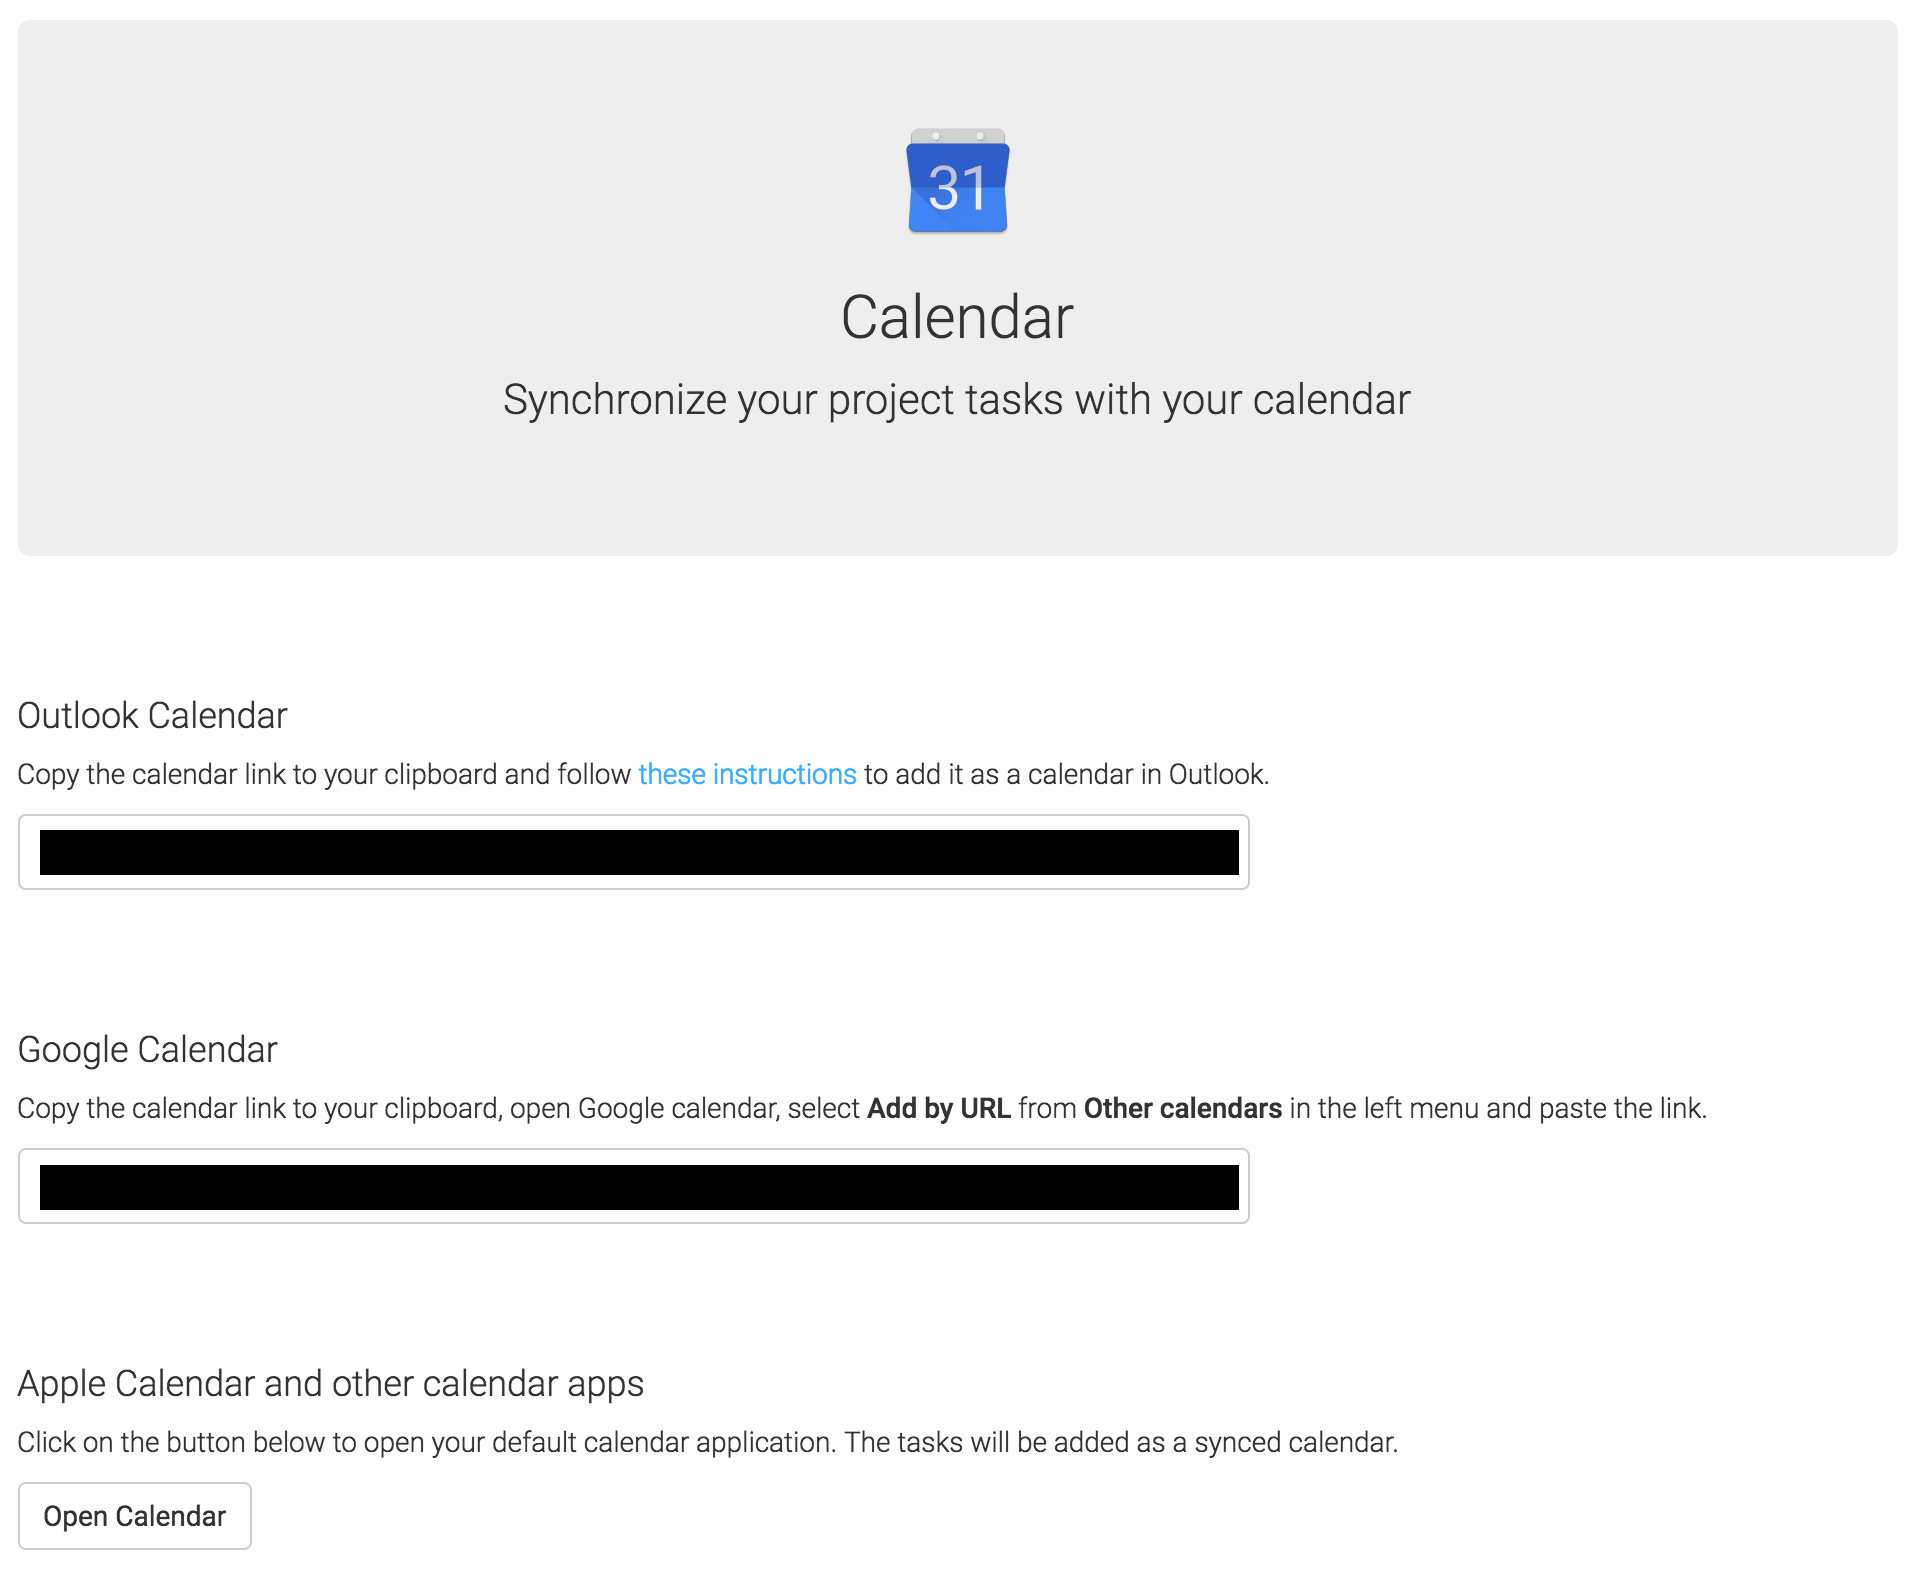
Task: Click the bold 'Other calendars' text
Action: [1182, 1108]
